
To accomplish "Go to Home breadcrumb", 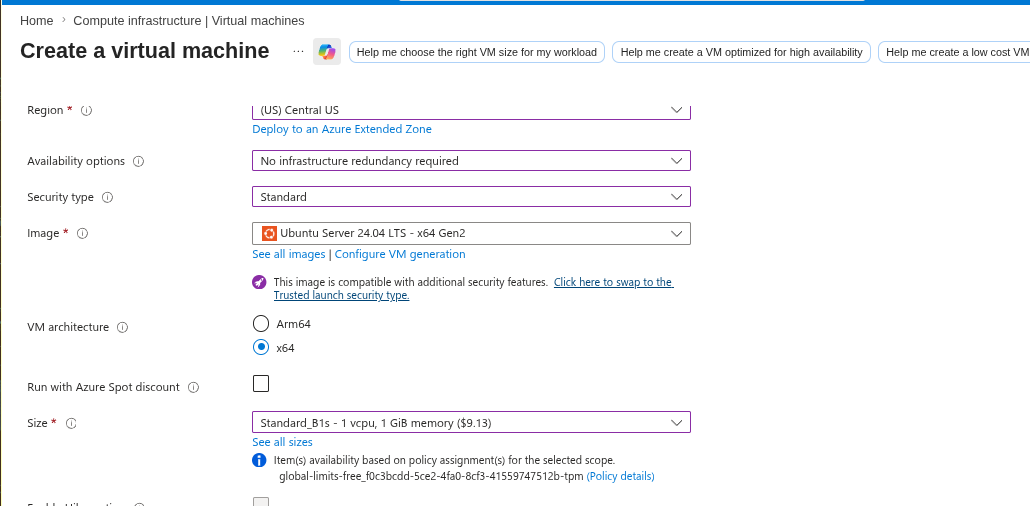I will click(37, 21).
